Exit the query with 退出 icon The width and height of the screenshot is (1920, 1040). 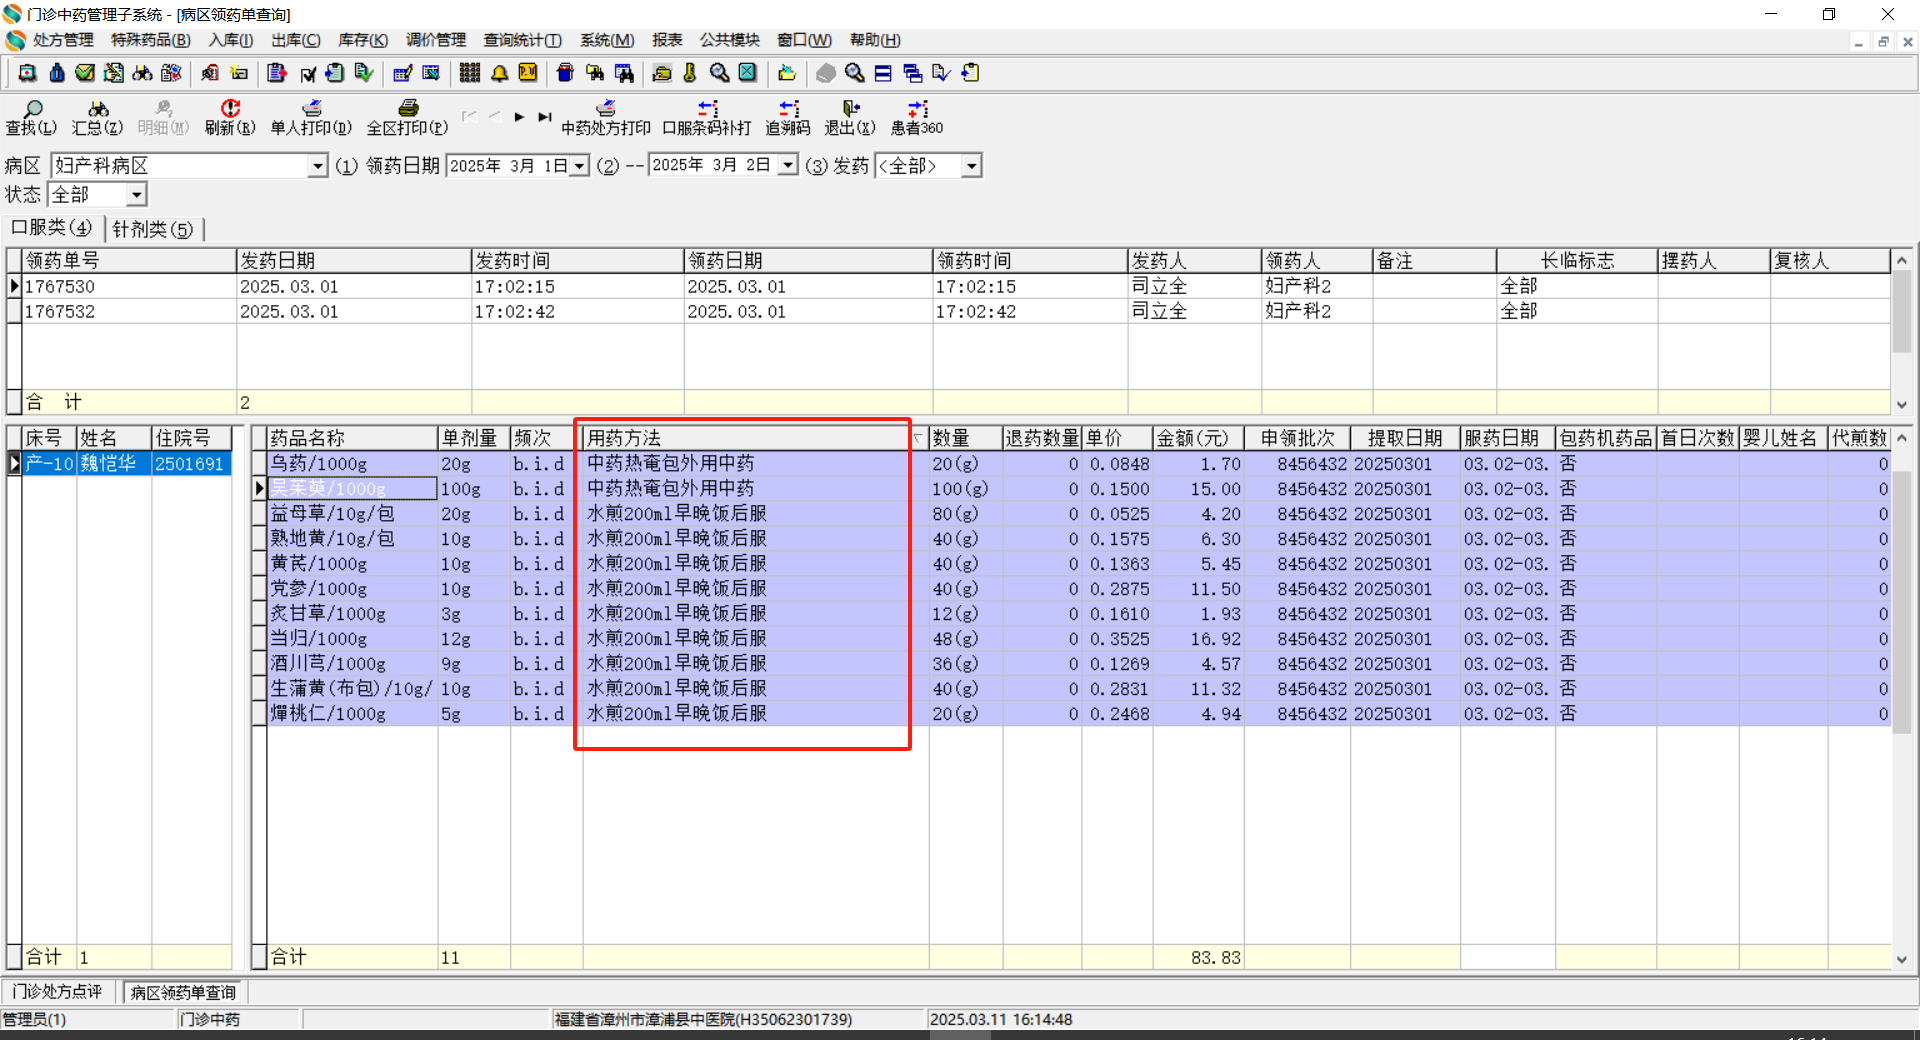(849, 110)
